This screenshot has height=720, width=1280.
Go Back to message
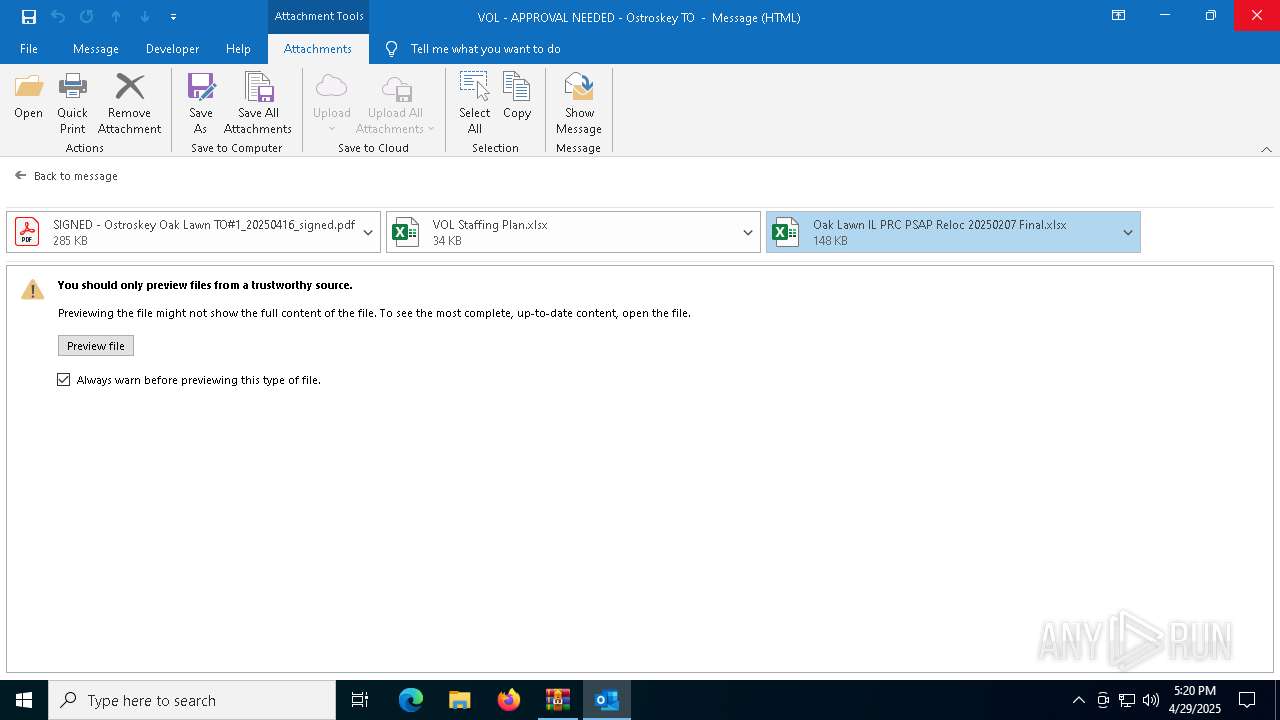pos(66,176)
